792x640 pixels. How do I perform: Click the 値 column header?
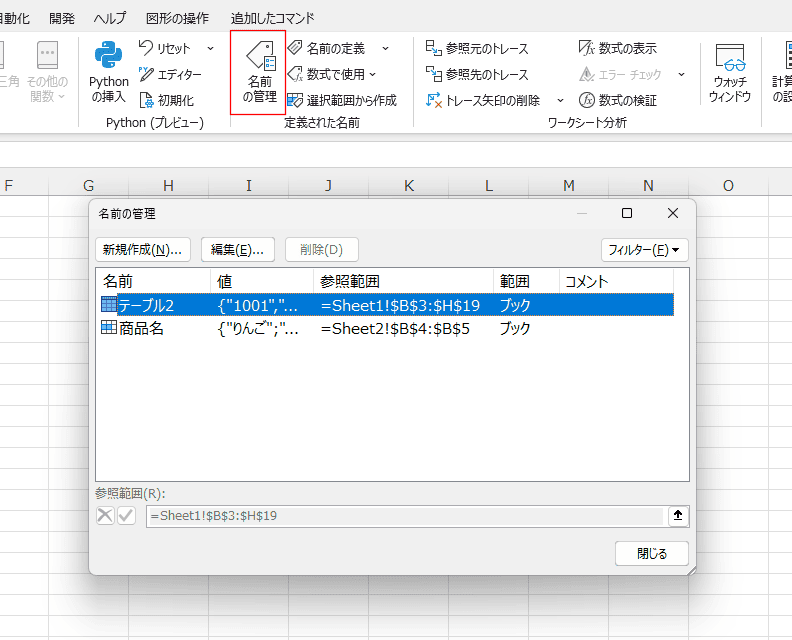point(262,281)
